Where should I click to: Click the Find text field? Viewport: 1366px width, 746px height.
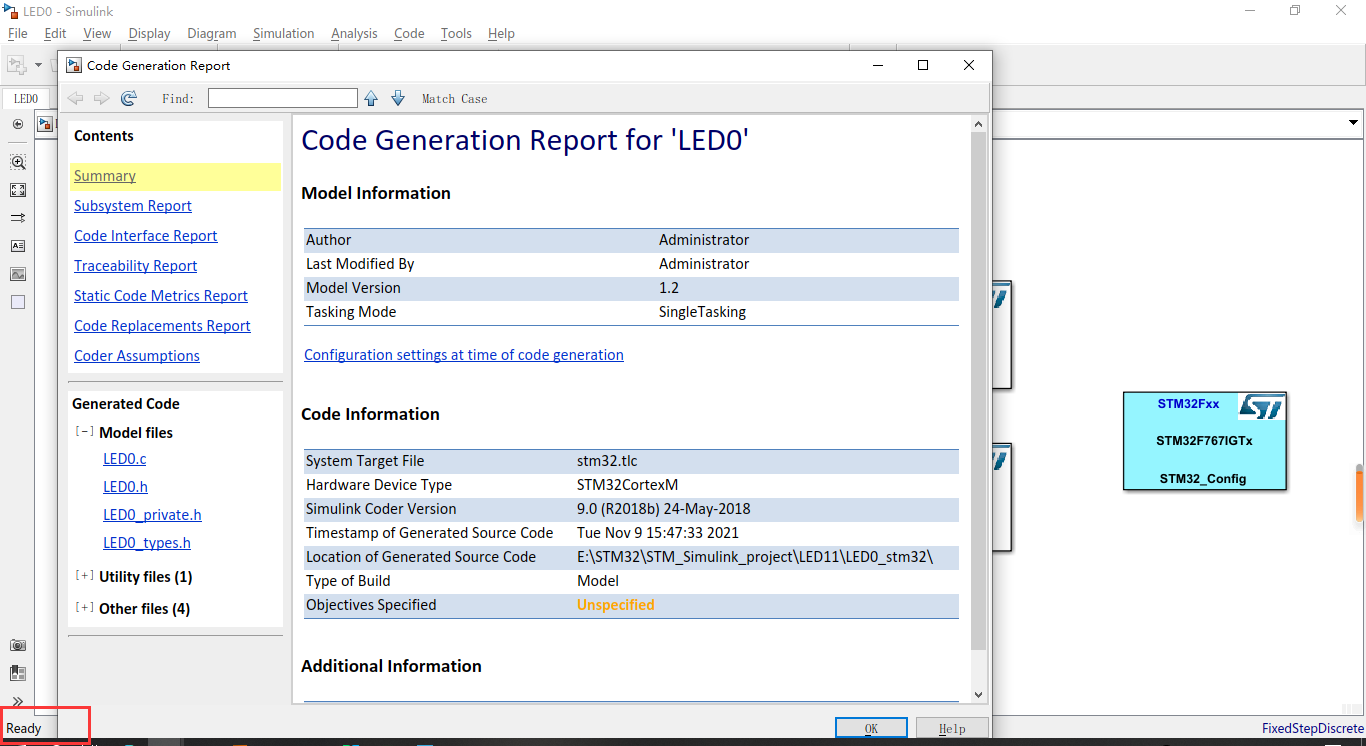tap(283, 98)
